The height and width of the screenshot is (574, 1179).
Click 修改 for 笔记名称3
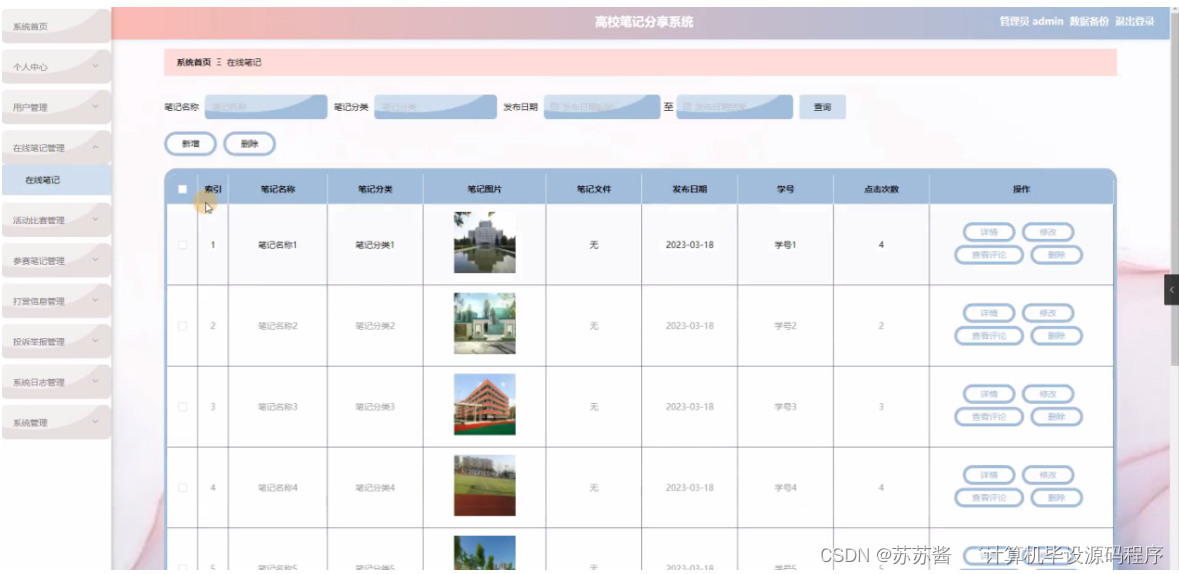pyautogui.click(x=1047, y=394)
